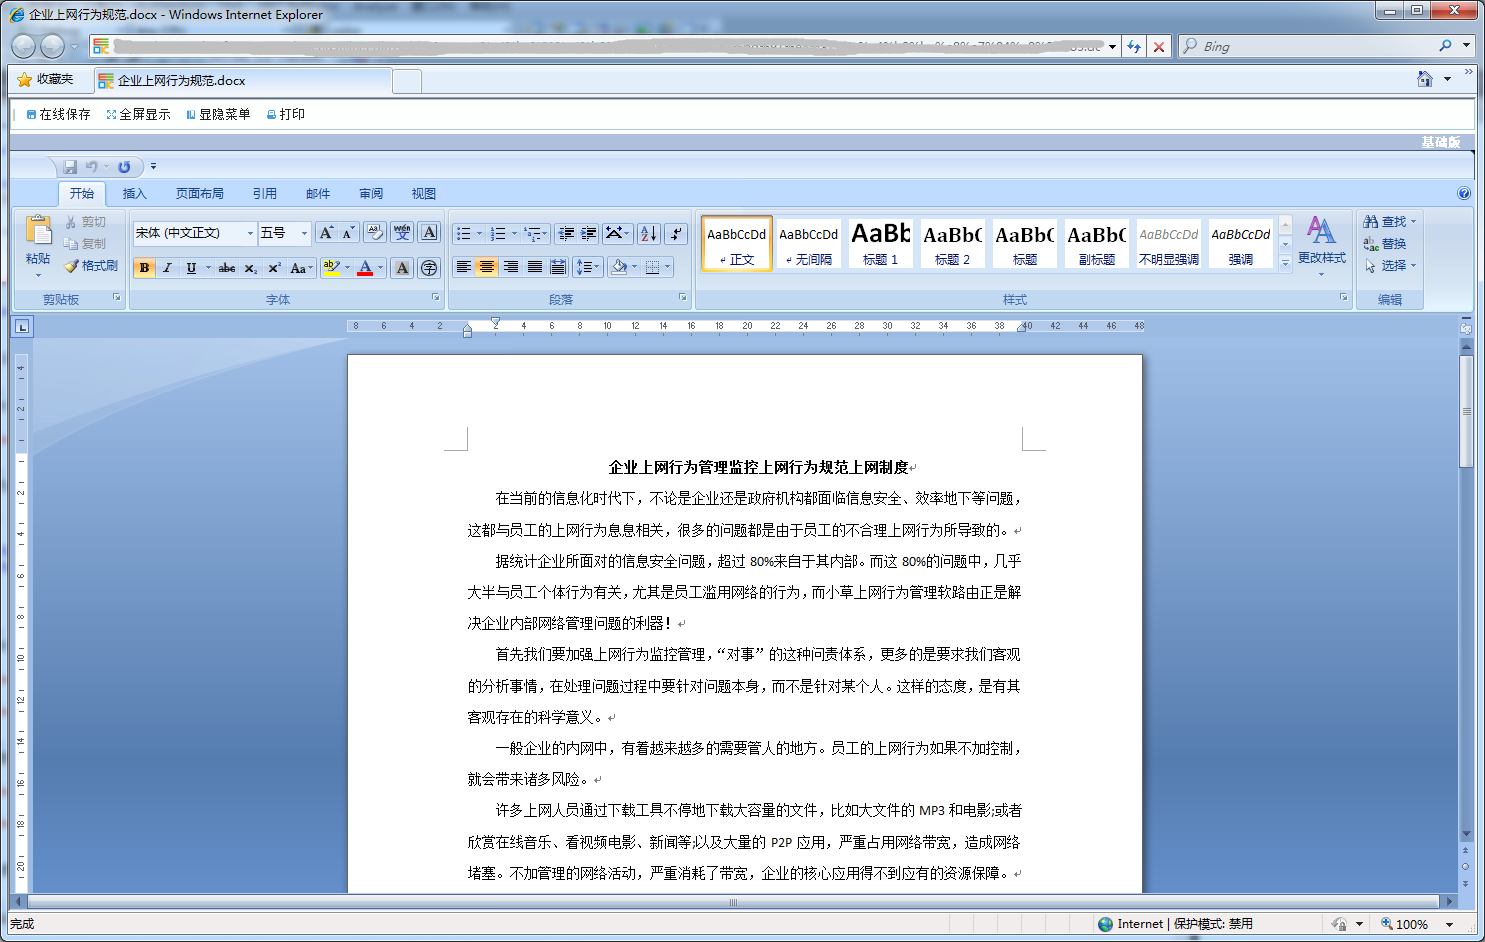This screenshot has height=942, width=1485.
Task: Click the Paste (粘贴) clipboard icon
Action: point(38,231)
